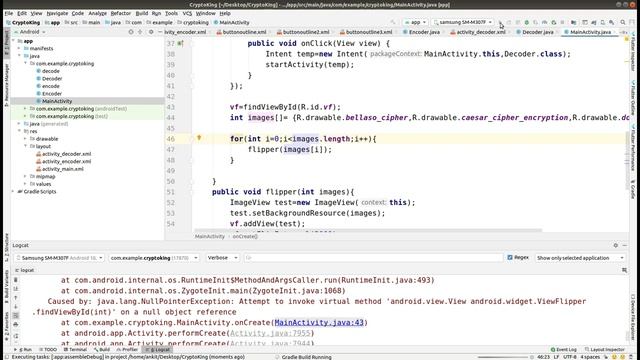The width and height of the screenshot is (640, 360).
Task: Click the yellow intention lightbulb on line 46
Action: [199, 138]
